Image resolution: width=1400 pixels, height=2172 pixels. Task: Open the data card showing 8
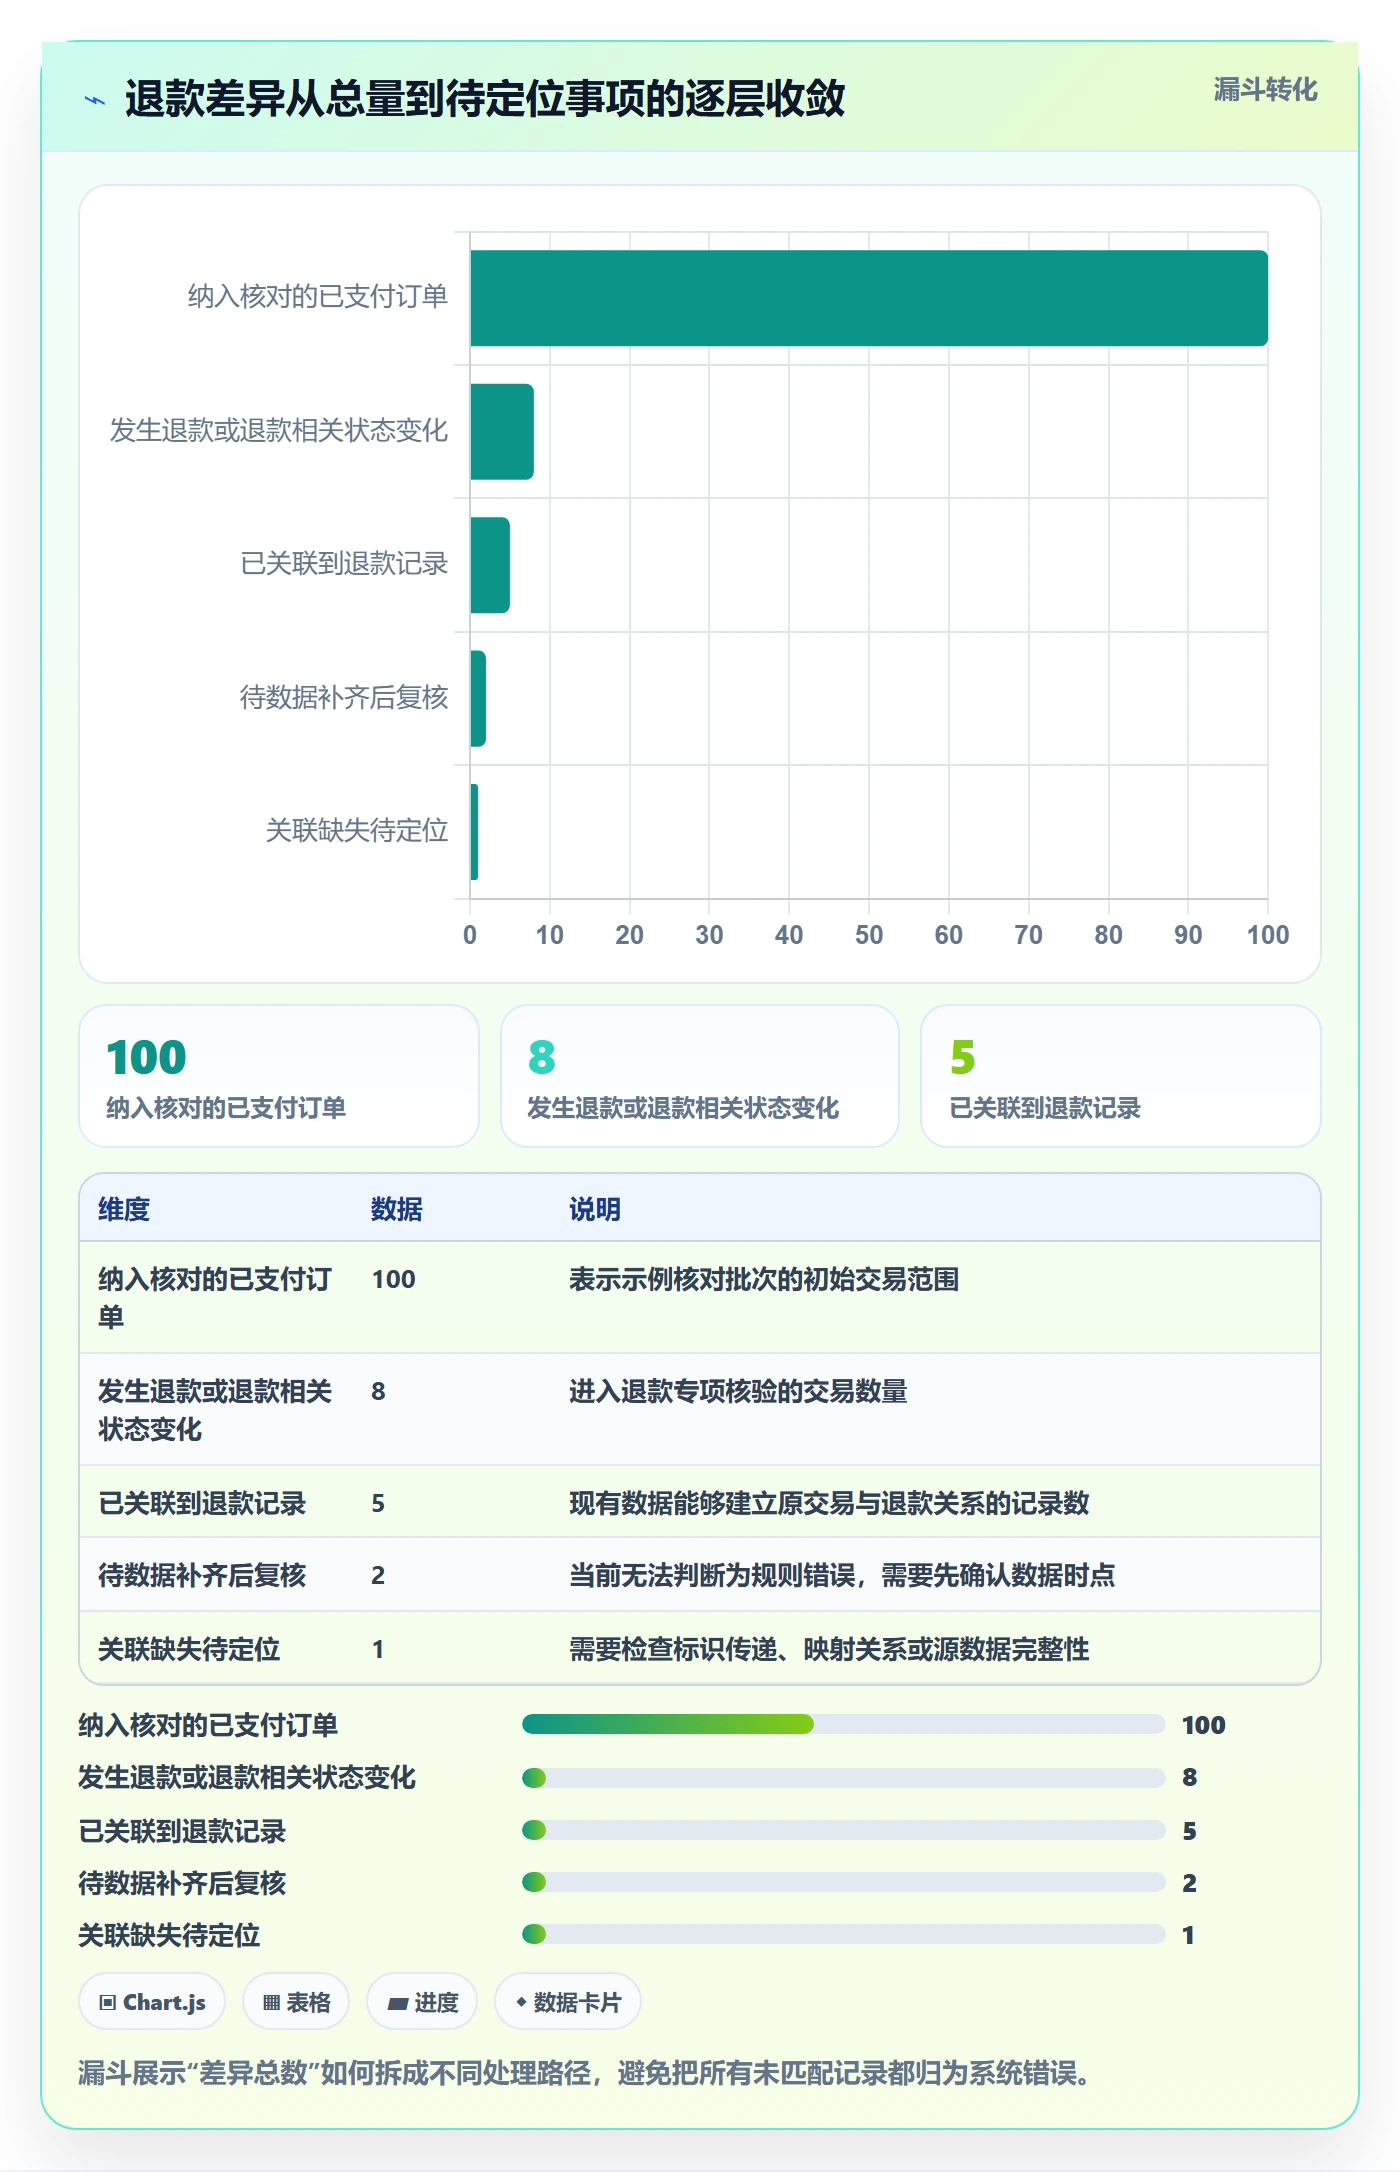[x=700, y=1076]
